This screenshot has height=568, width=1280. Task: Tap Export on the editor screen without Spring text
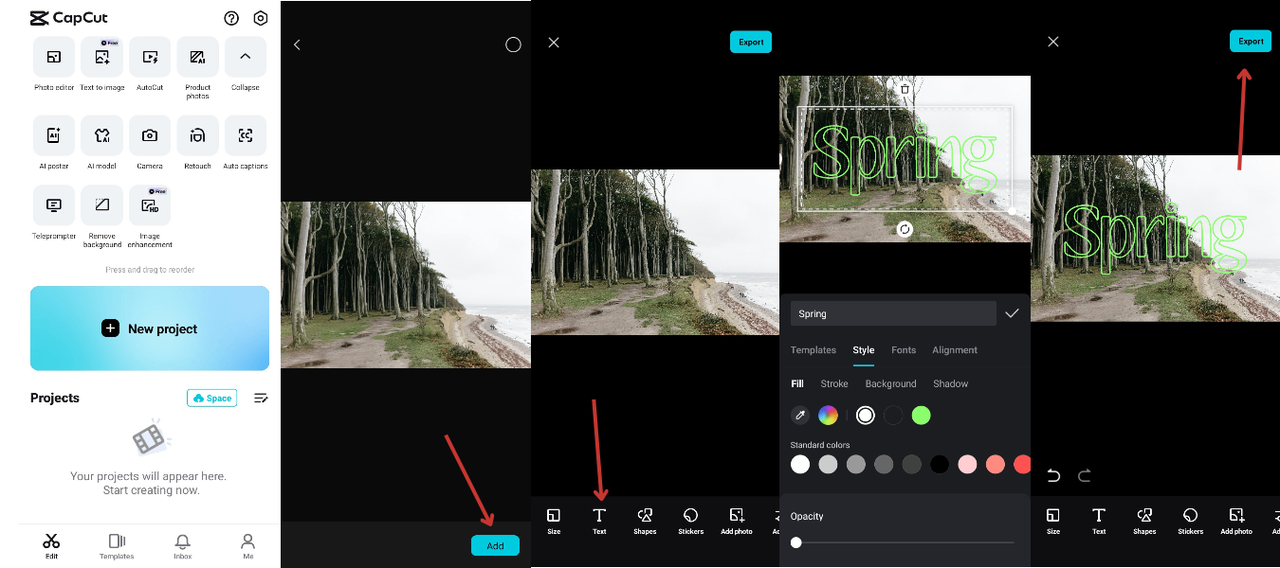[751, 42]
